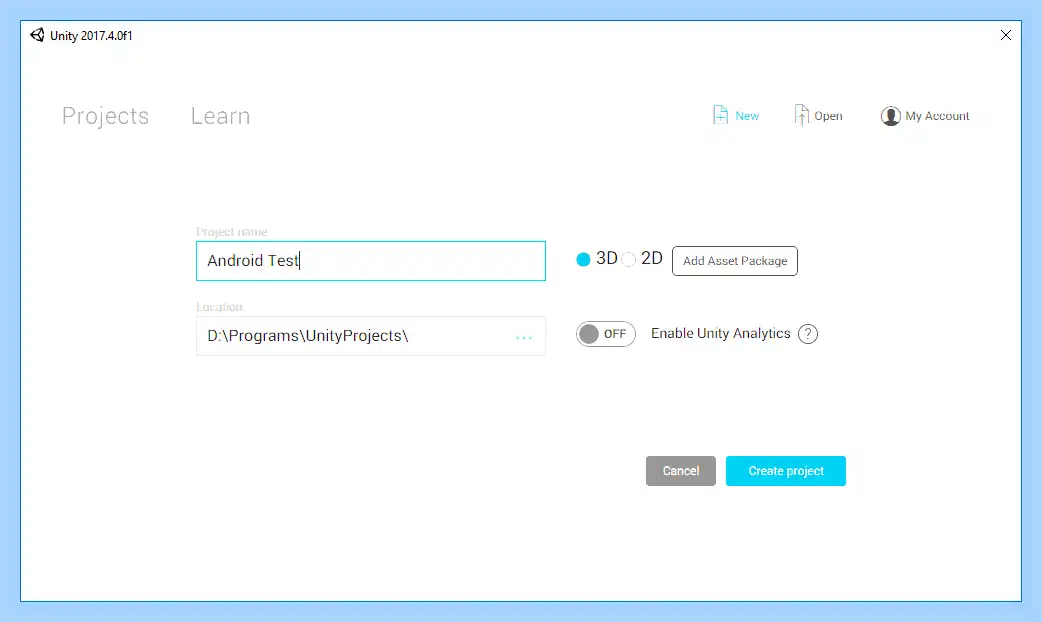Click the Project name input field
This screenshot has width=1042, height=622.
coord(371,260)
